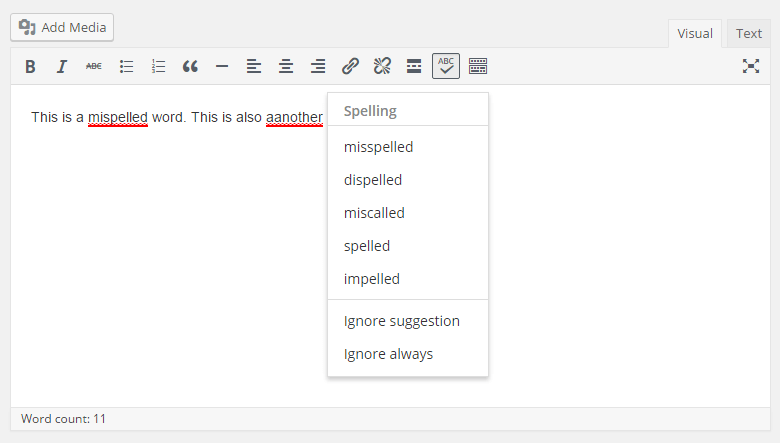780x443 pixels.
Task: Choose the suggestion 'impelled'
Action: tap(408, 279)
